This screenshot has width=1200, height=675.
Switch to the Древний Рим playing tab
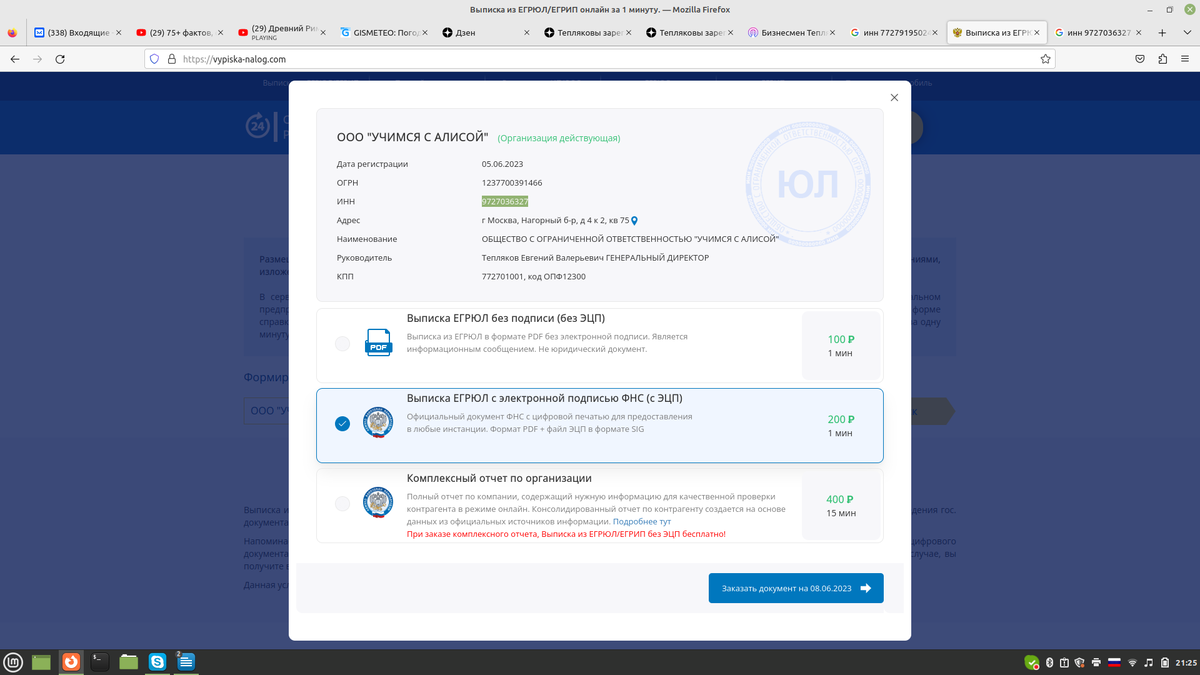click(280, 32)
